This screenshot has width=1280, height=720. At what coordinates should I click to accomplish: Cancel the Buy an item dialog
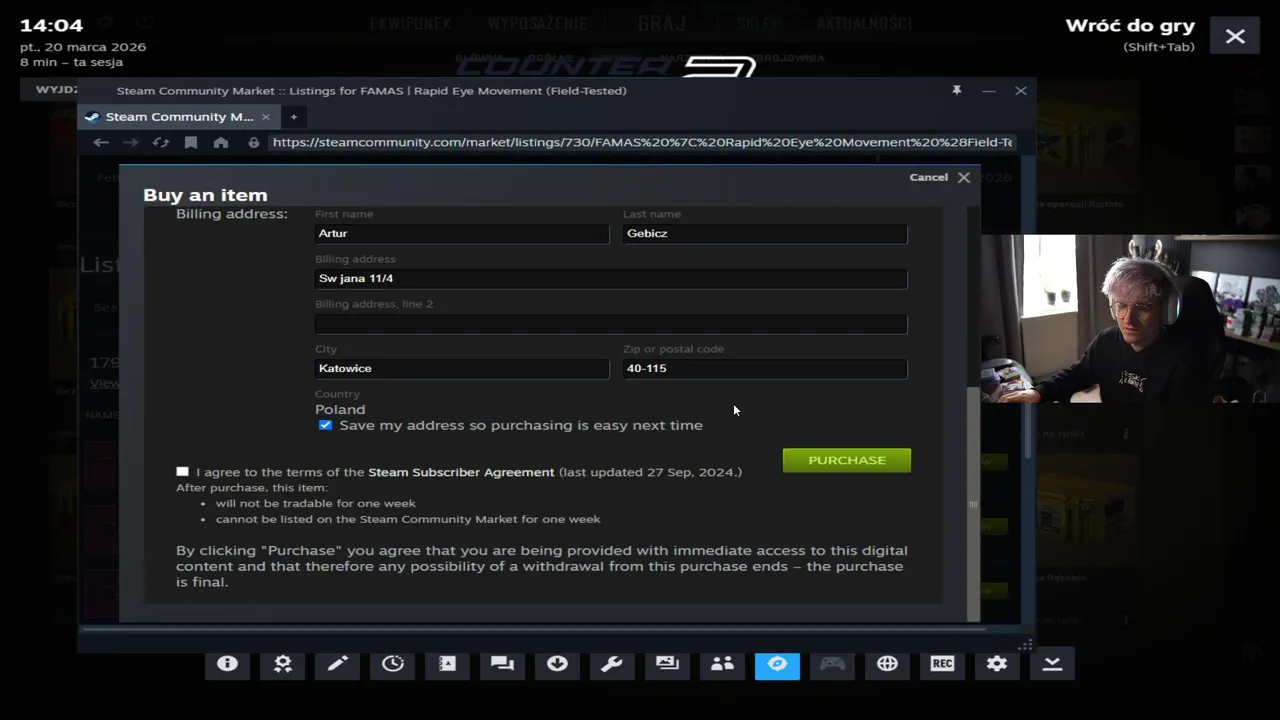pyautogui.click(x=939, y=177)
